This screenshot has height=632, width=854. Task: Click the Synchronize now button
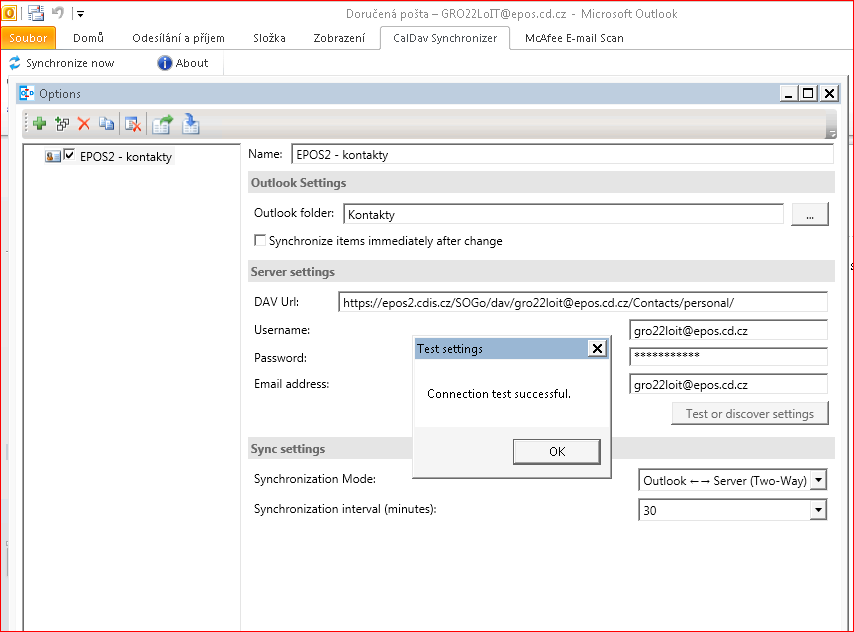pyautogui.click(x=62, y=63)
